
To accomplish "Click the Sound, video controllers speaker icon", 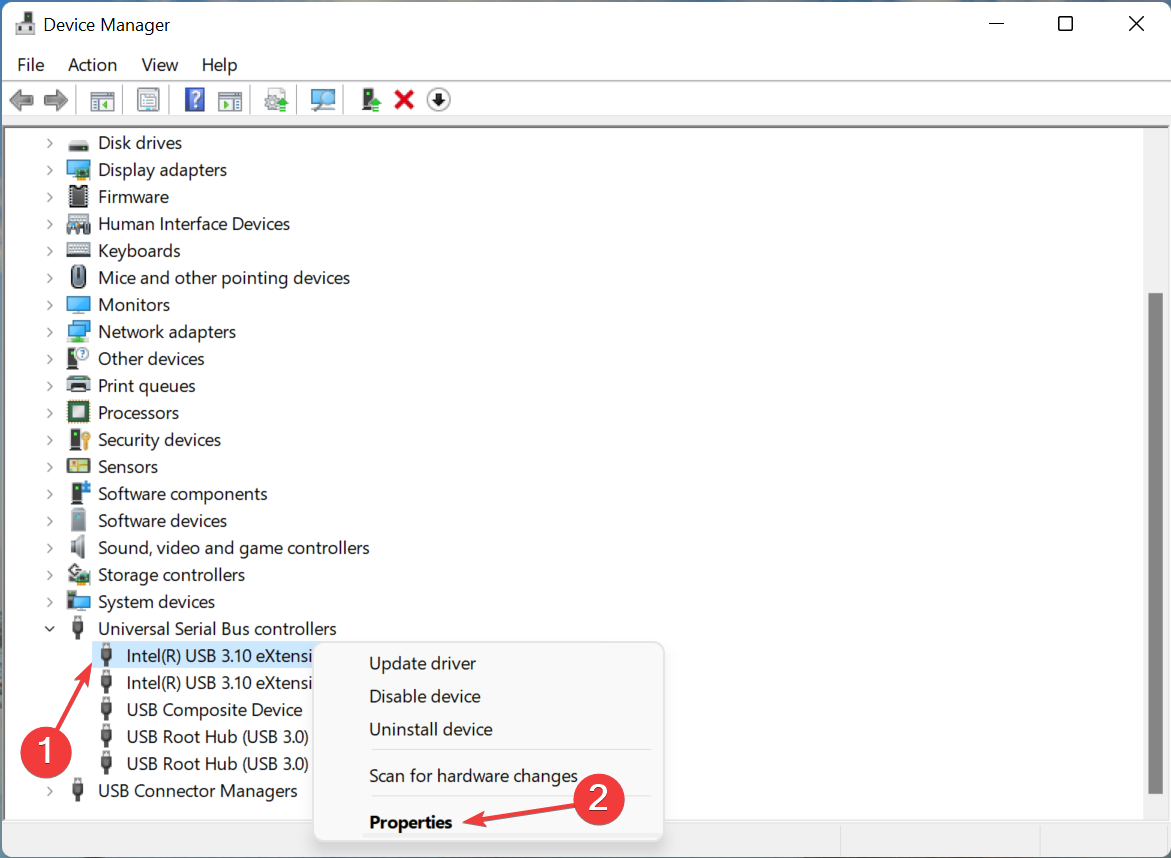I will 78,547.
